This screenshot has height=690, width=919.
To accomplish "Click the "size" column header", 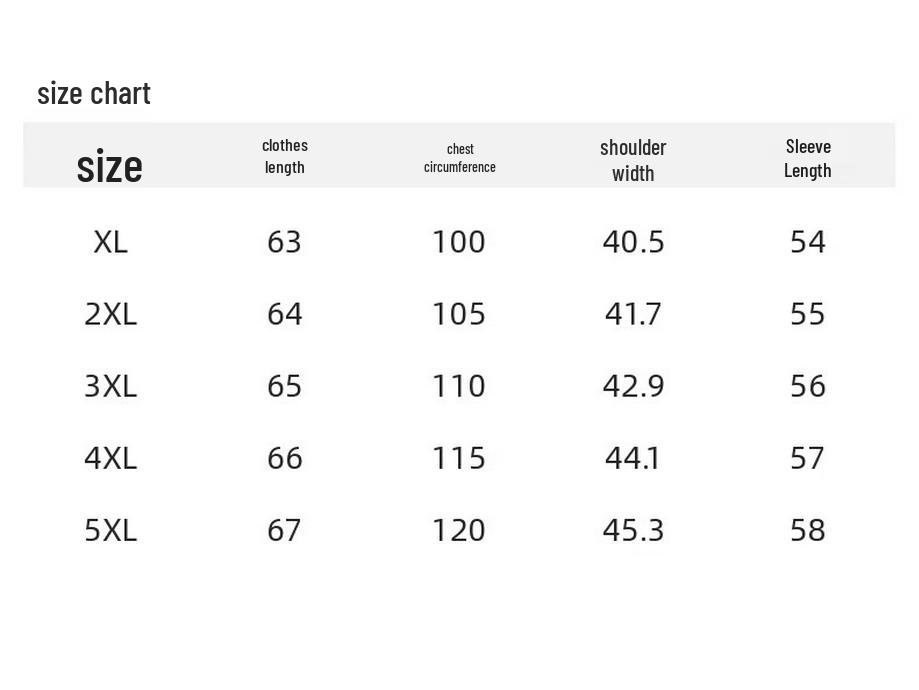I will (110, 166).
